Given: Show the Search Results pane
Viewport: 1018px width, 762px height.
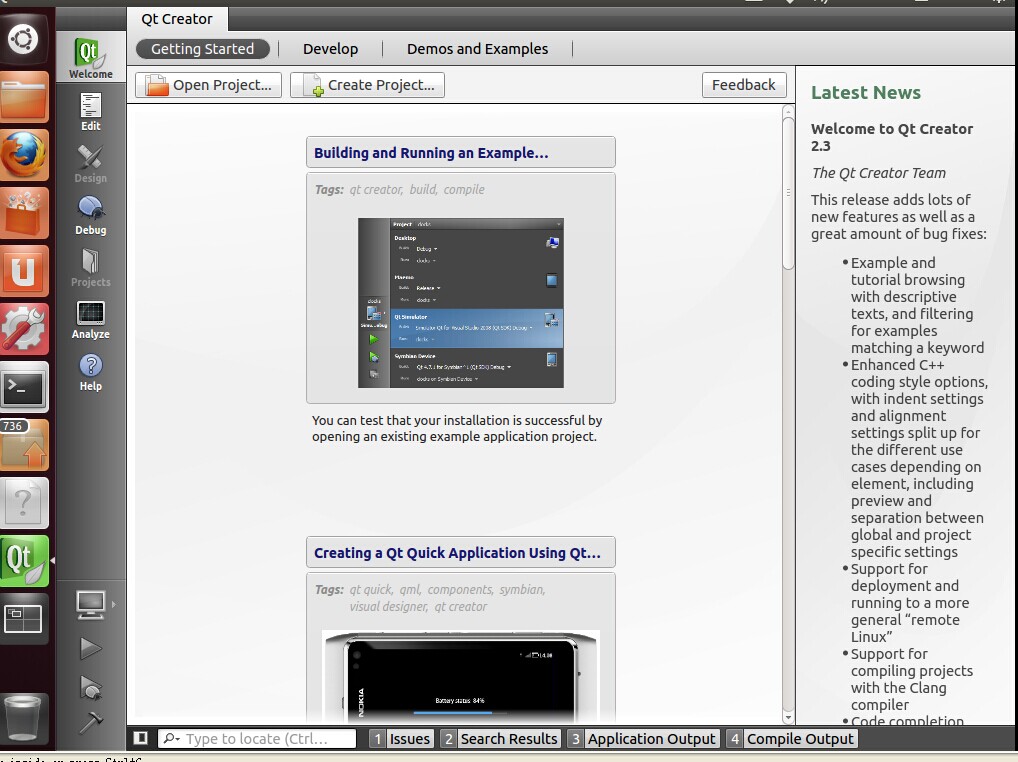Looking at the screenshot, I should (499, 739).
